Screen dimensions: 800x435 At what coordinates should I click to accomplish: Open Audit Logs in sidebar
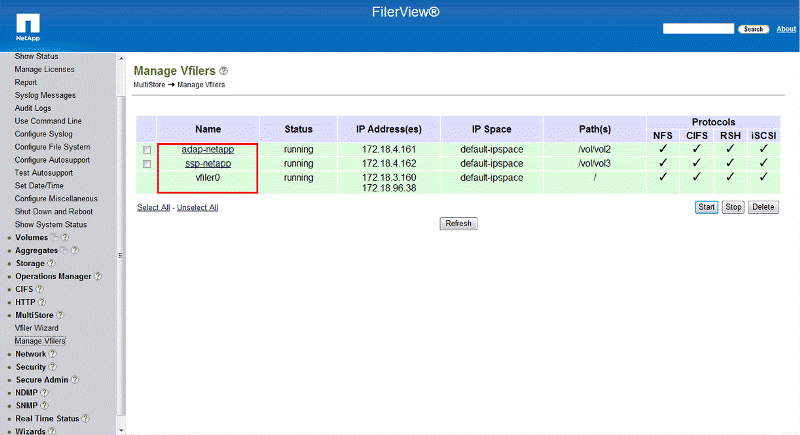tap(33, 108)
